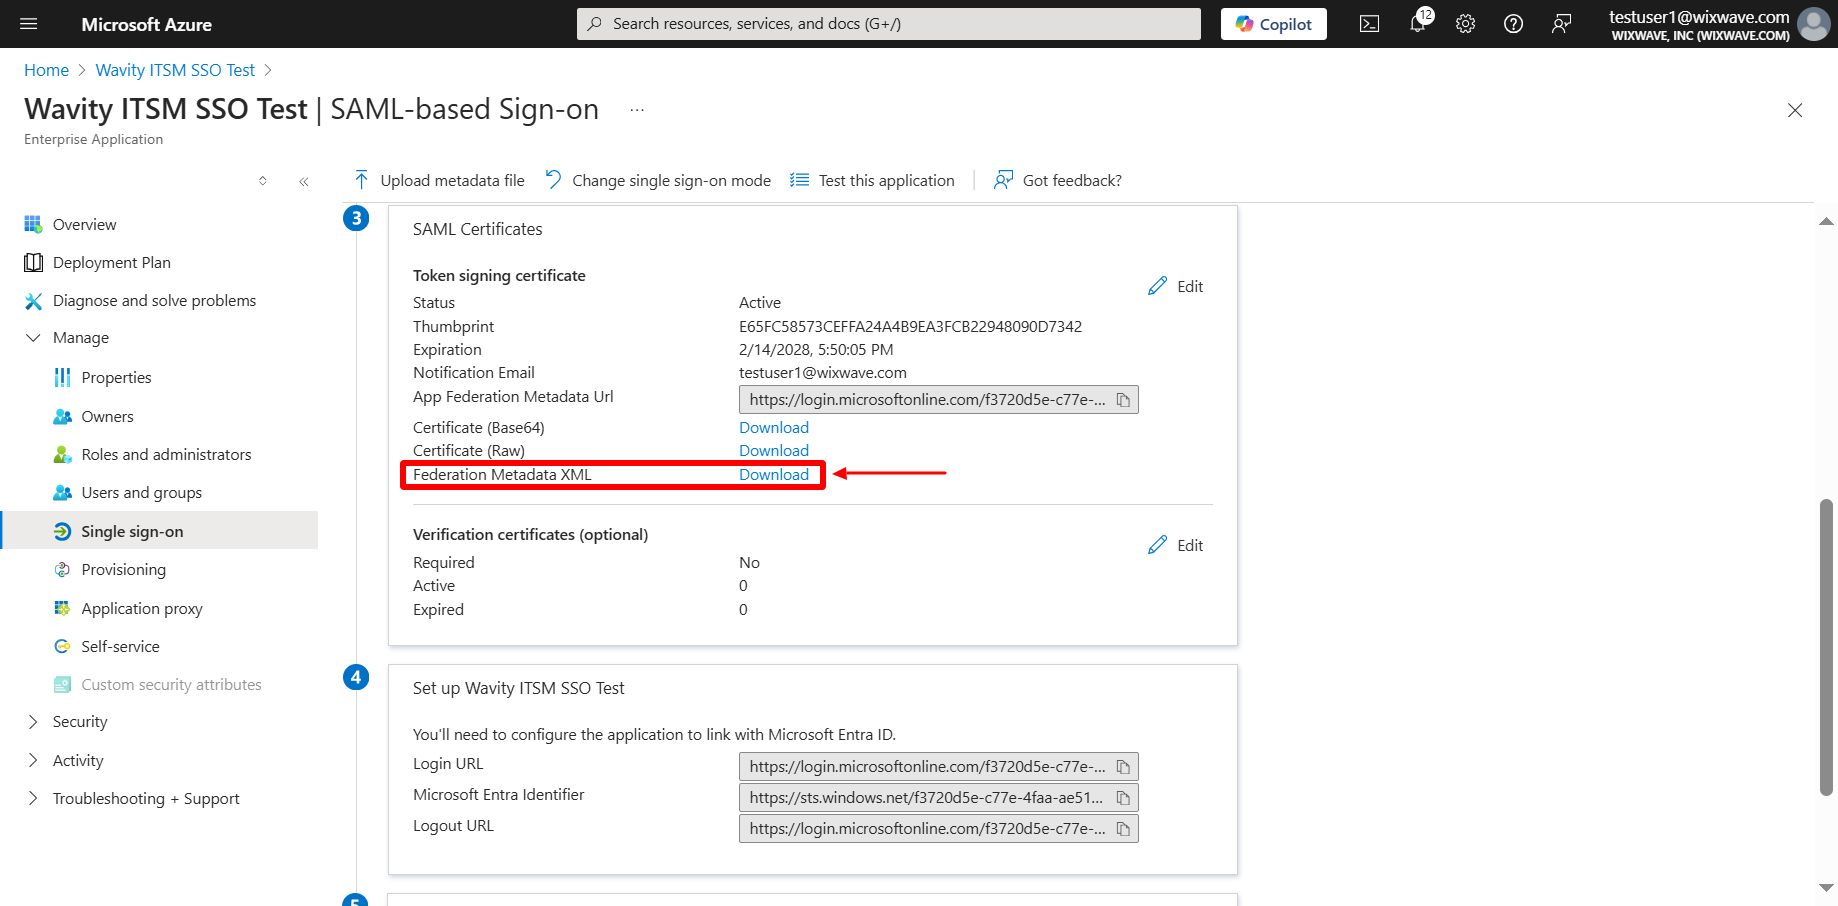Screen dimensions: 1838x906
Task: Open the Azure portal hamburger menu
Action: (x=29, y=24)
